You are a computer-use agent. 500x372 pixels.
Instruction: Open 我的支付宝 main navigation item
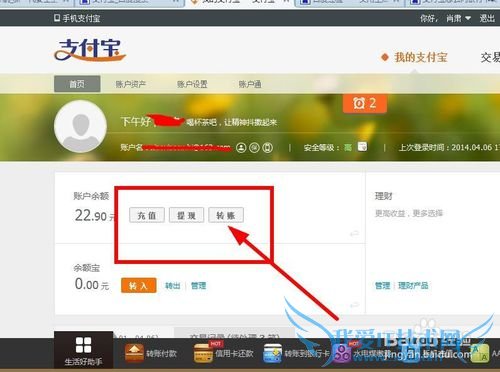421,57
